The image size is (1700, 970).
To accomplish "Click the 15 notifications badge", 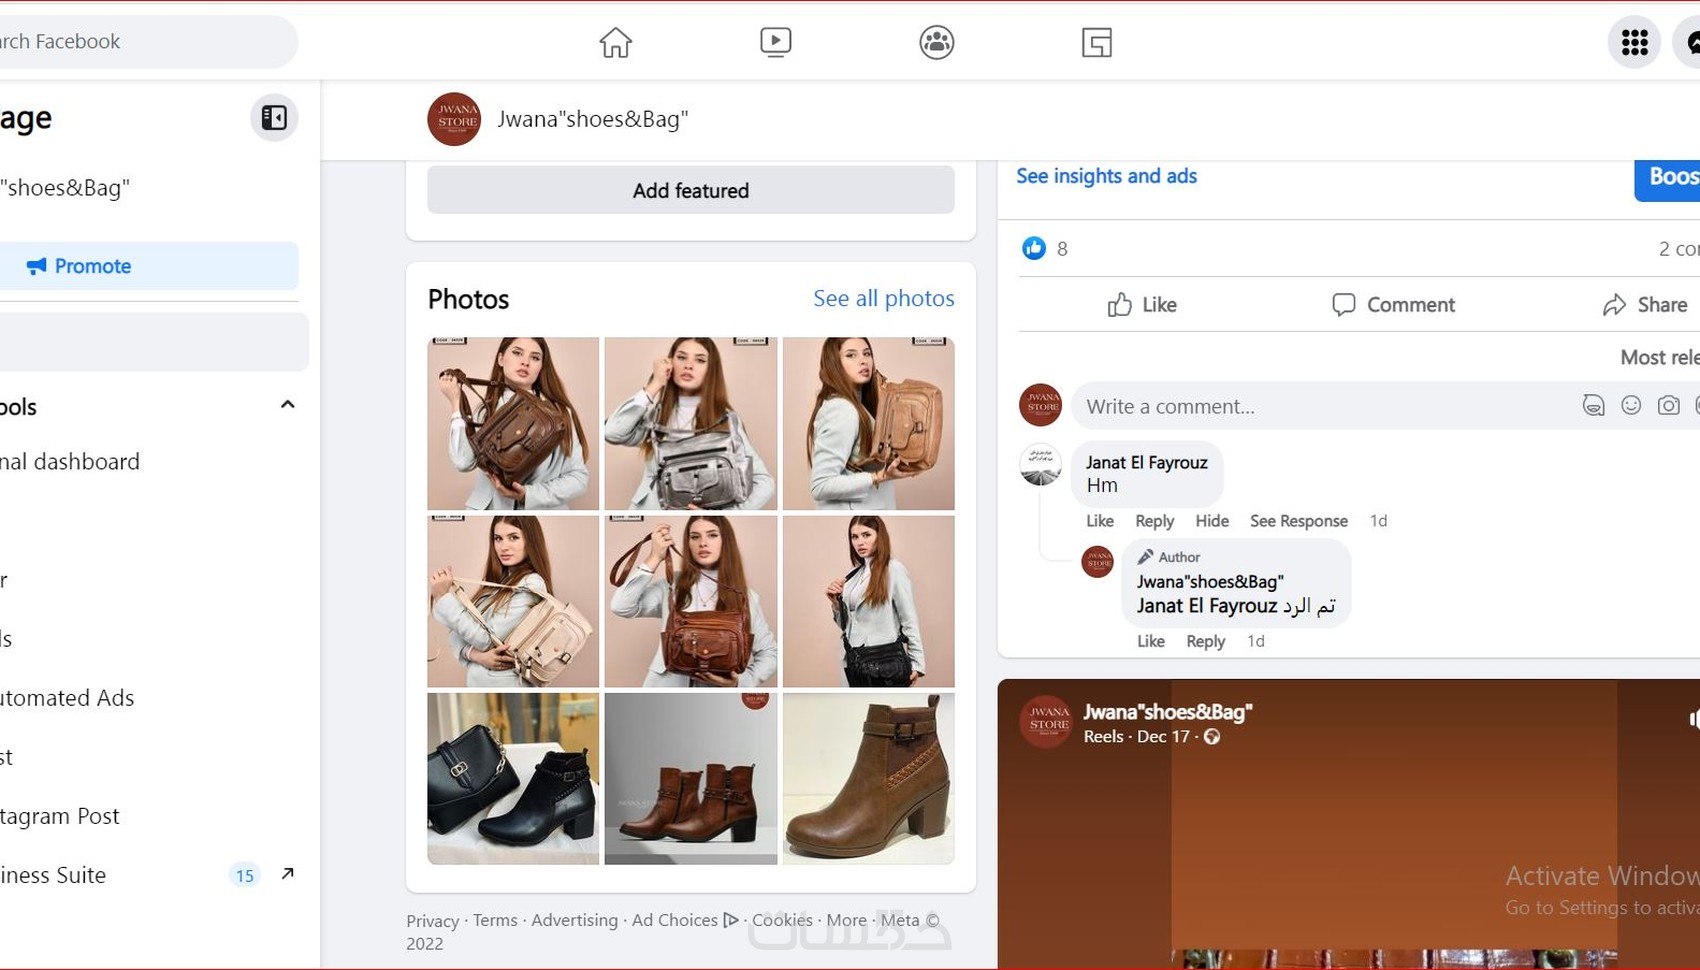I will [x=245, y=875].
